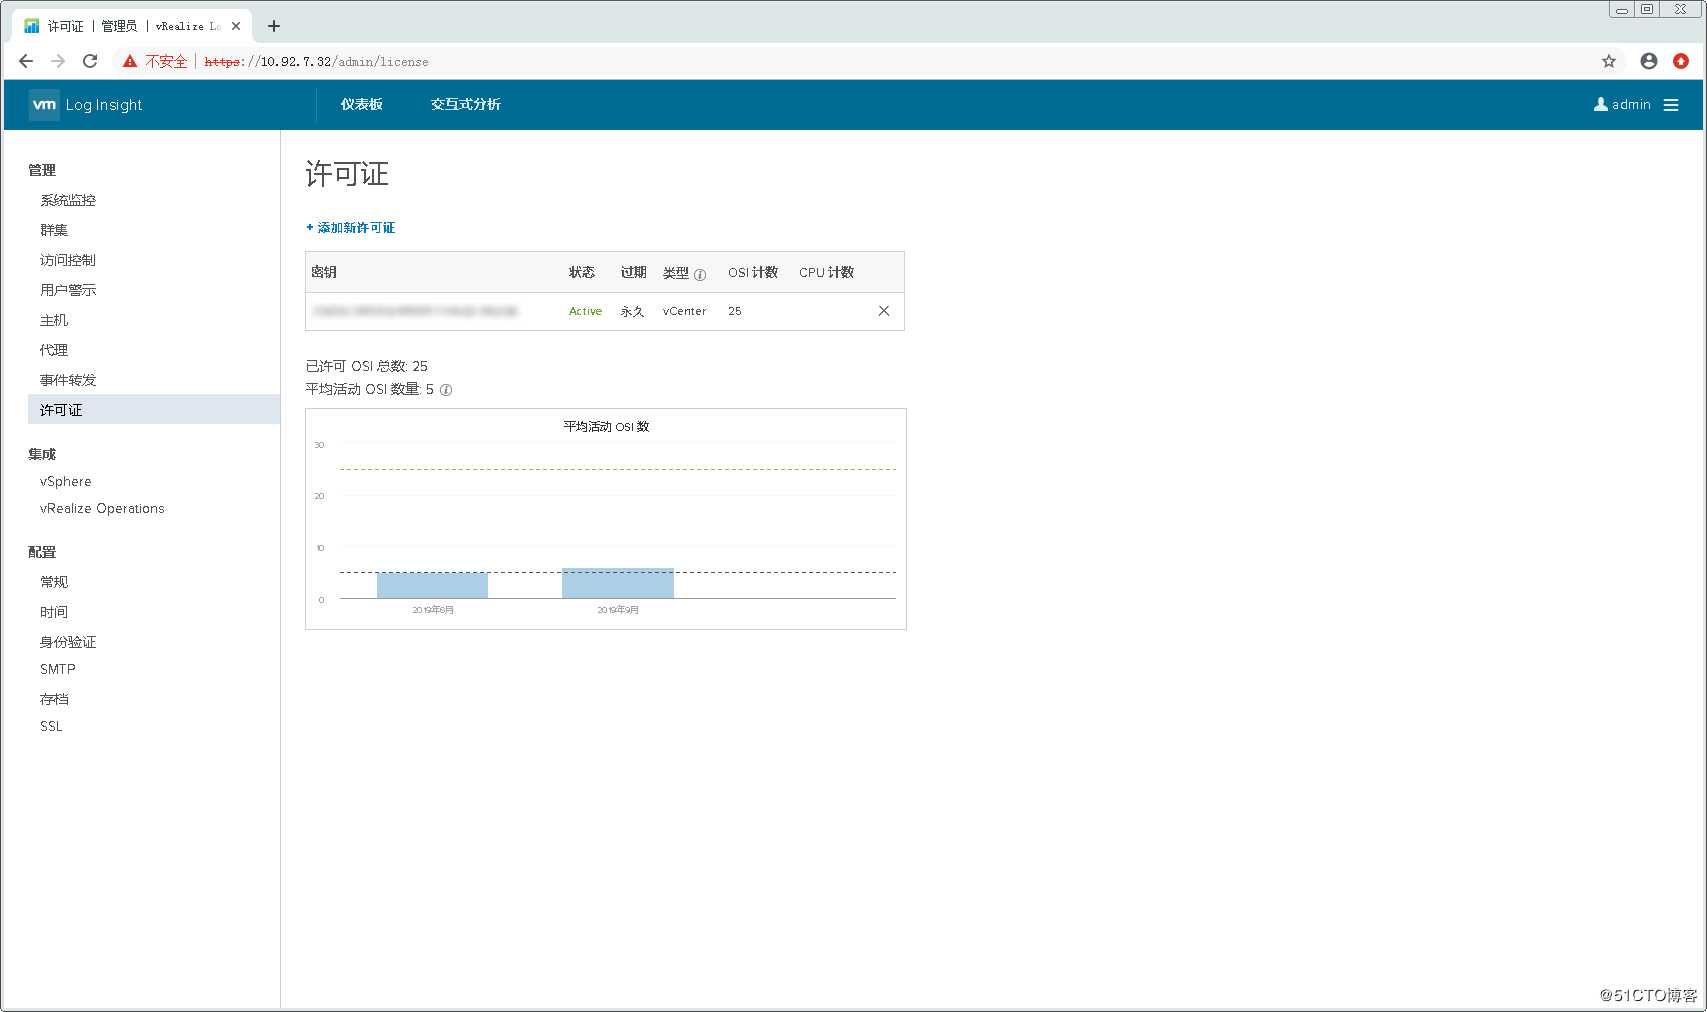Image resolution: width=1707 pixels, height=1012 pixels.
Task: Click the 添加新许可证 link
Action: click(x=350, y=228)
